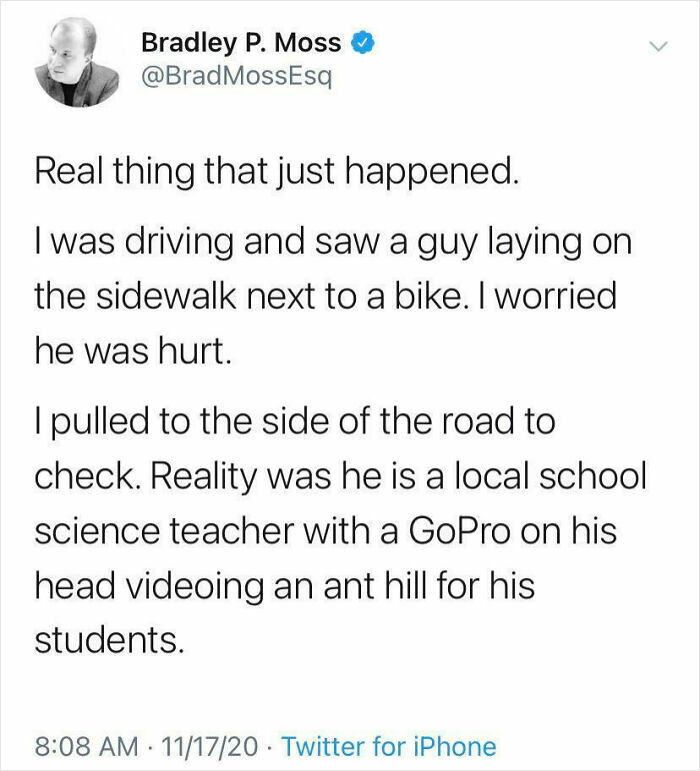Click the word "students." ending the tweet
This screenshot has width=700, height=771.
tap(110, 641)
